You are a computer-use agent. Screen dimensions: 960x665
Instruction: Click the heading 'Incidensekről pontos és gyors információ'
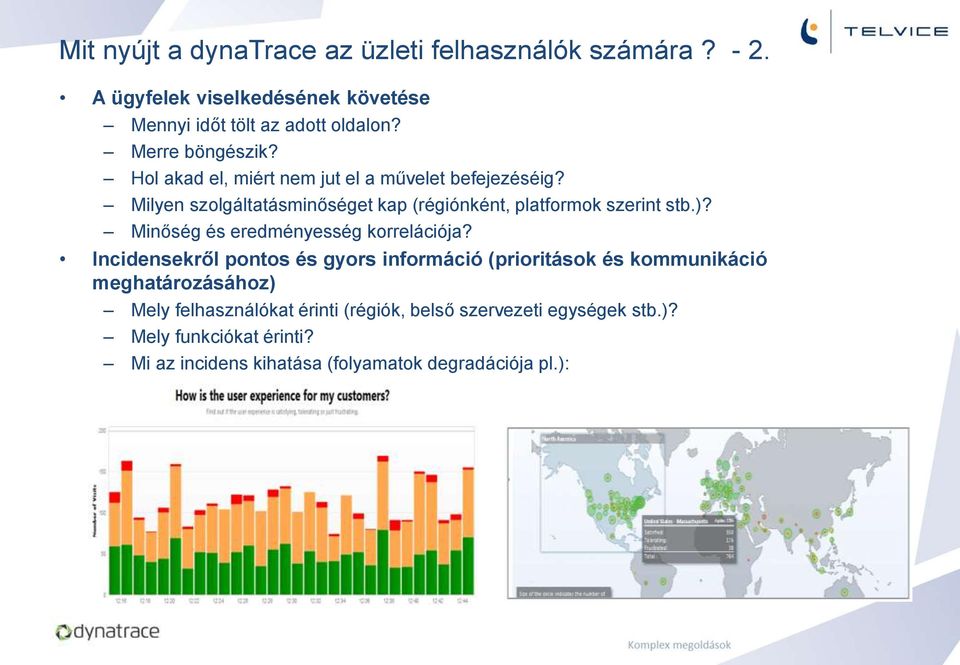[429, 271]
